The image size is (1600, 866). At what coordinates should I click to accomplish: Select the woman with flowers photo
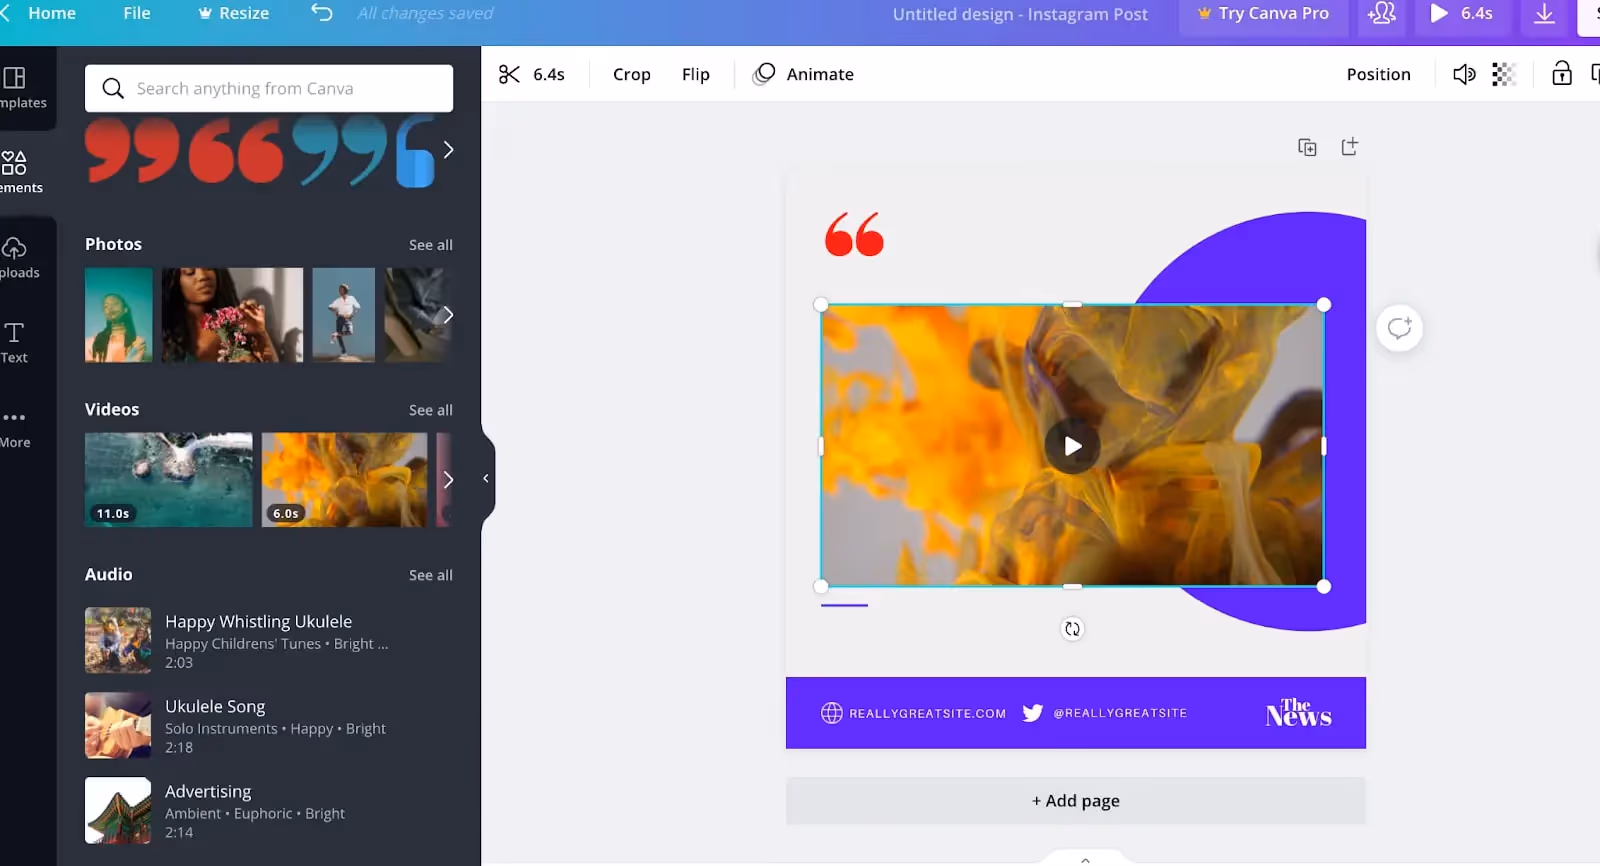232,315
